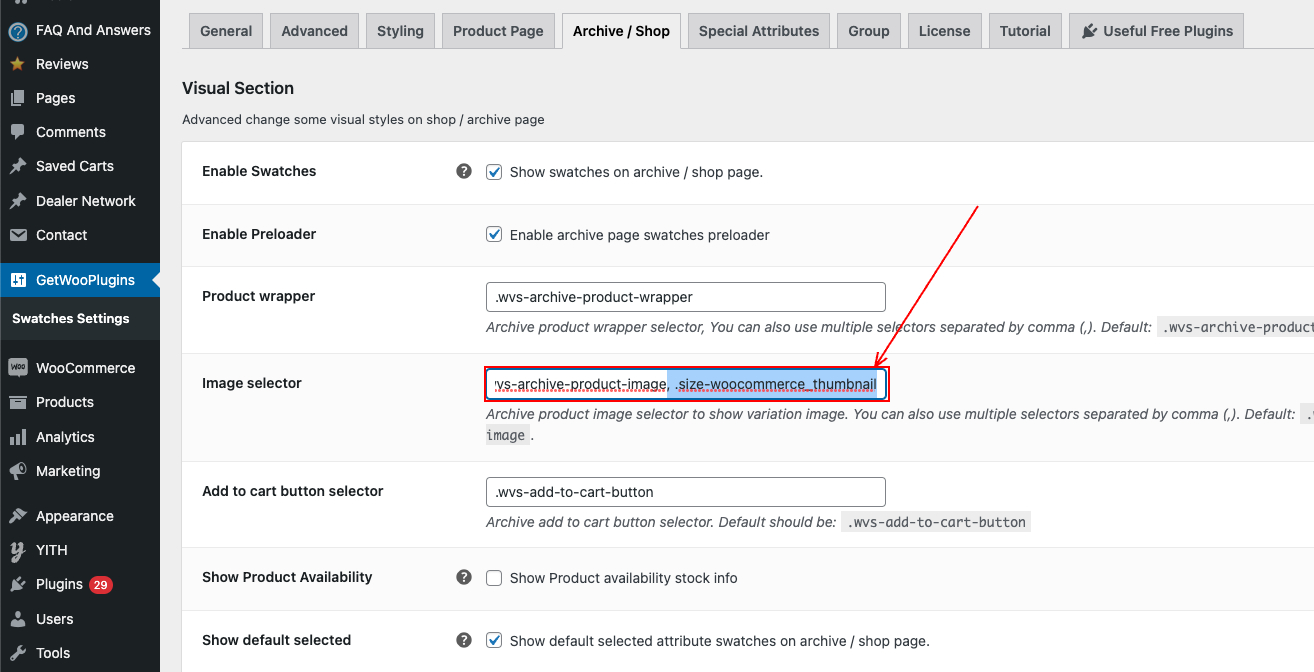Image resolution: width=1314 pixels, height=672 pixels.
Task: Open the General tab
Action: 226,31
